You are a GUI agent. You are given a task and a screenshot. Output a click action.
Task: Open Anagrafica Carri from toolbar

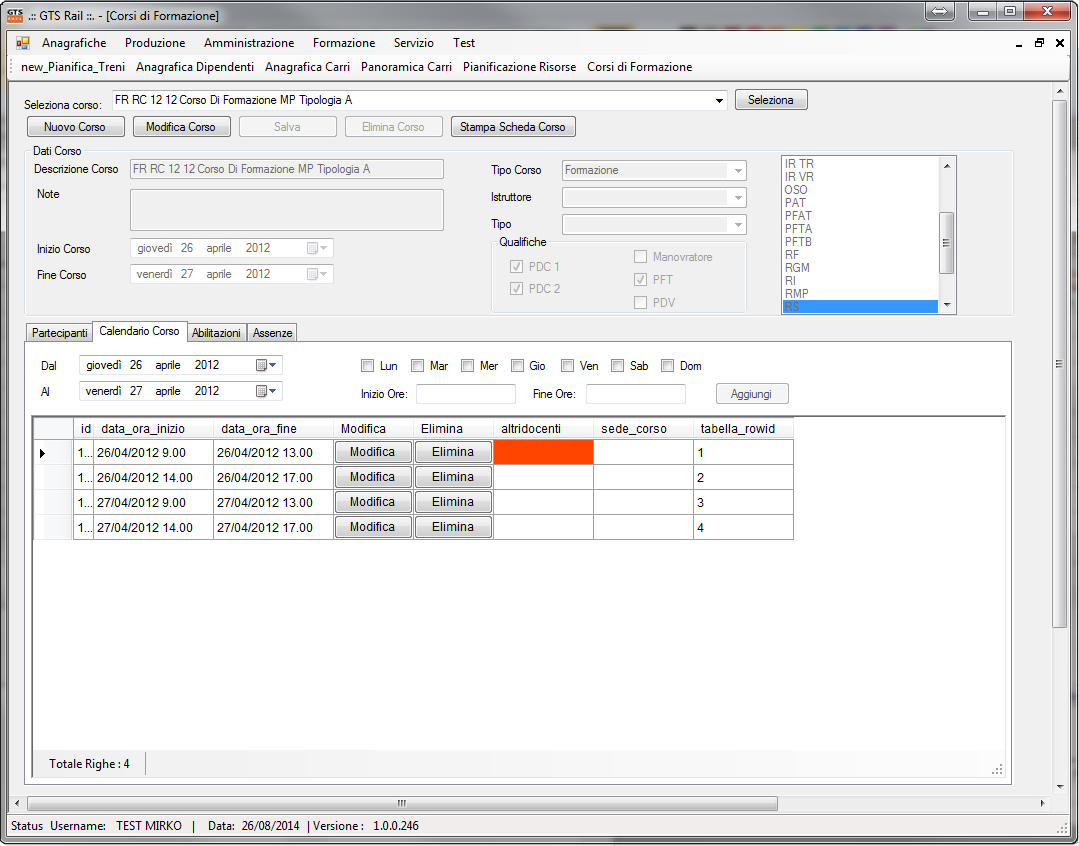(307, 67)
